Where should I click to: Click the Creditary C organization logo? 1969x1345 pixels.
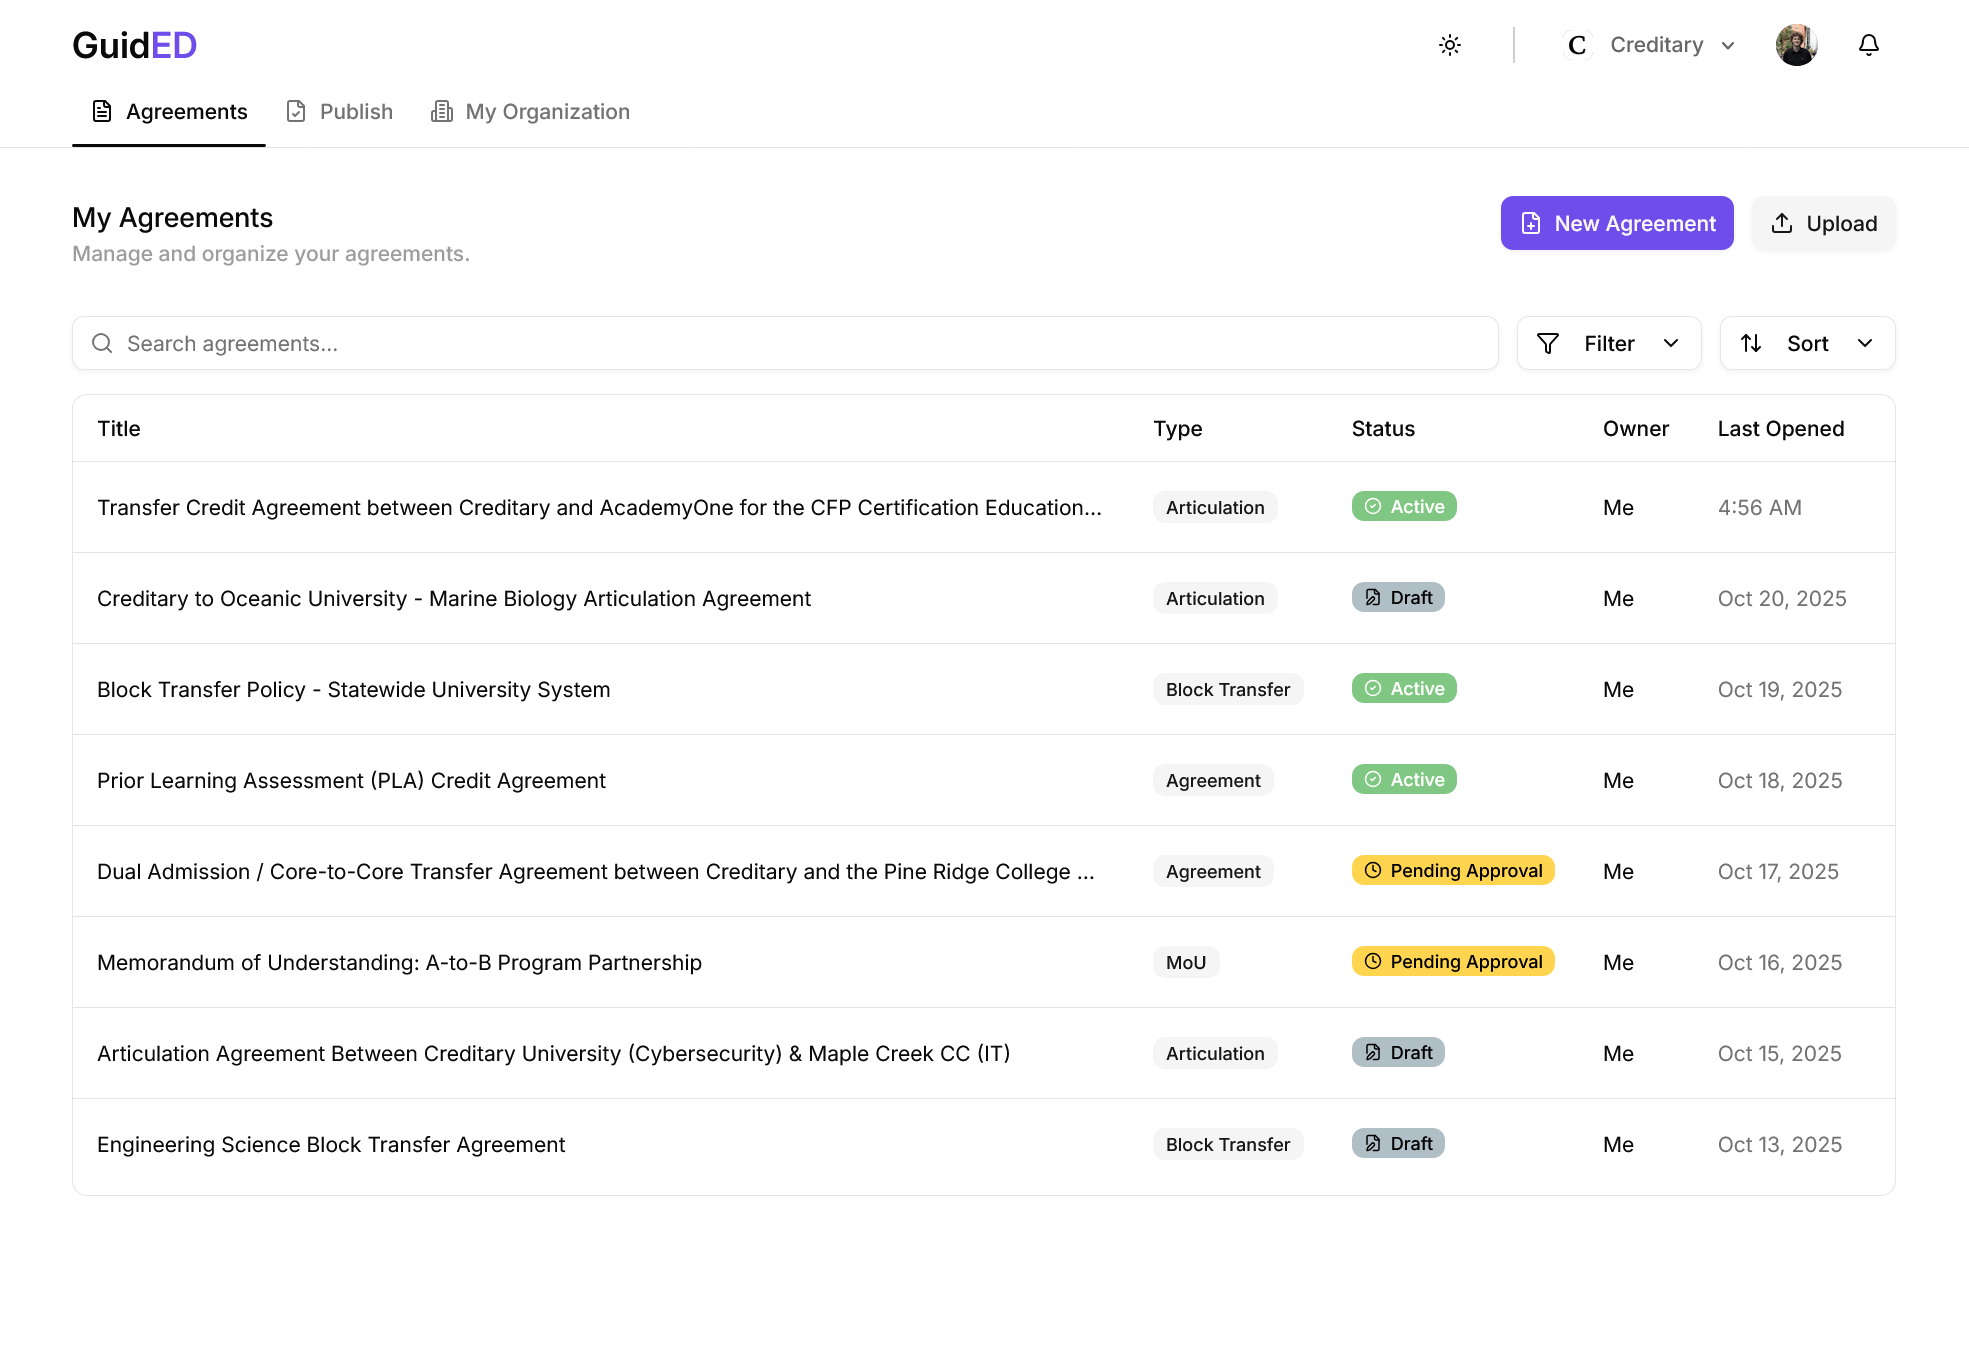coord(1577,45)
